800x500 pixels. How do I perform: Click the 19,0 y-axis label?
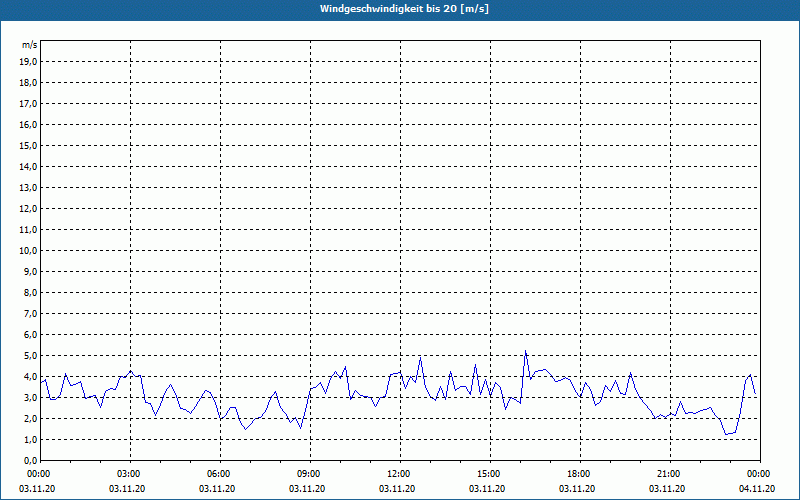point(29,62)
